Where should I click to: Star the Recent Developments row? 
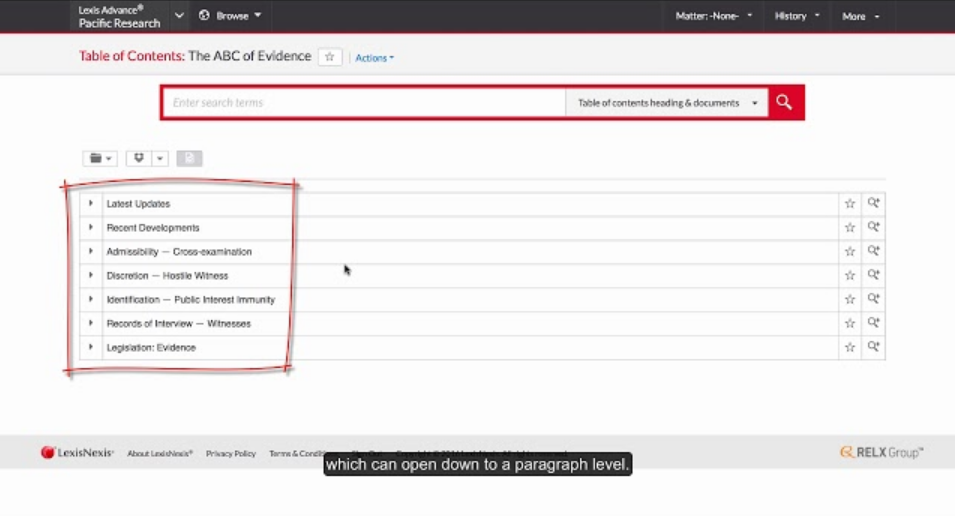(x=850, y=227)
